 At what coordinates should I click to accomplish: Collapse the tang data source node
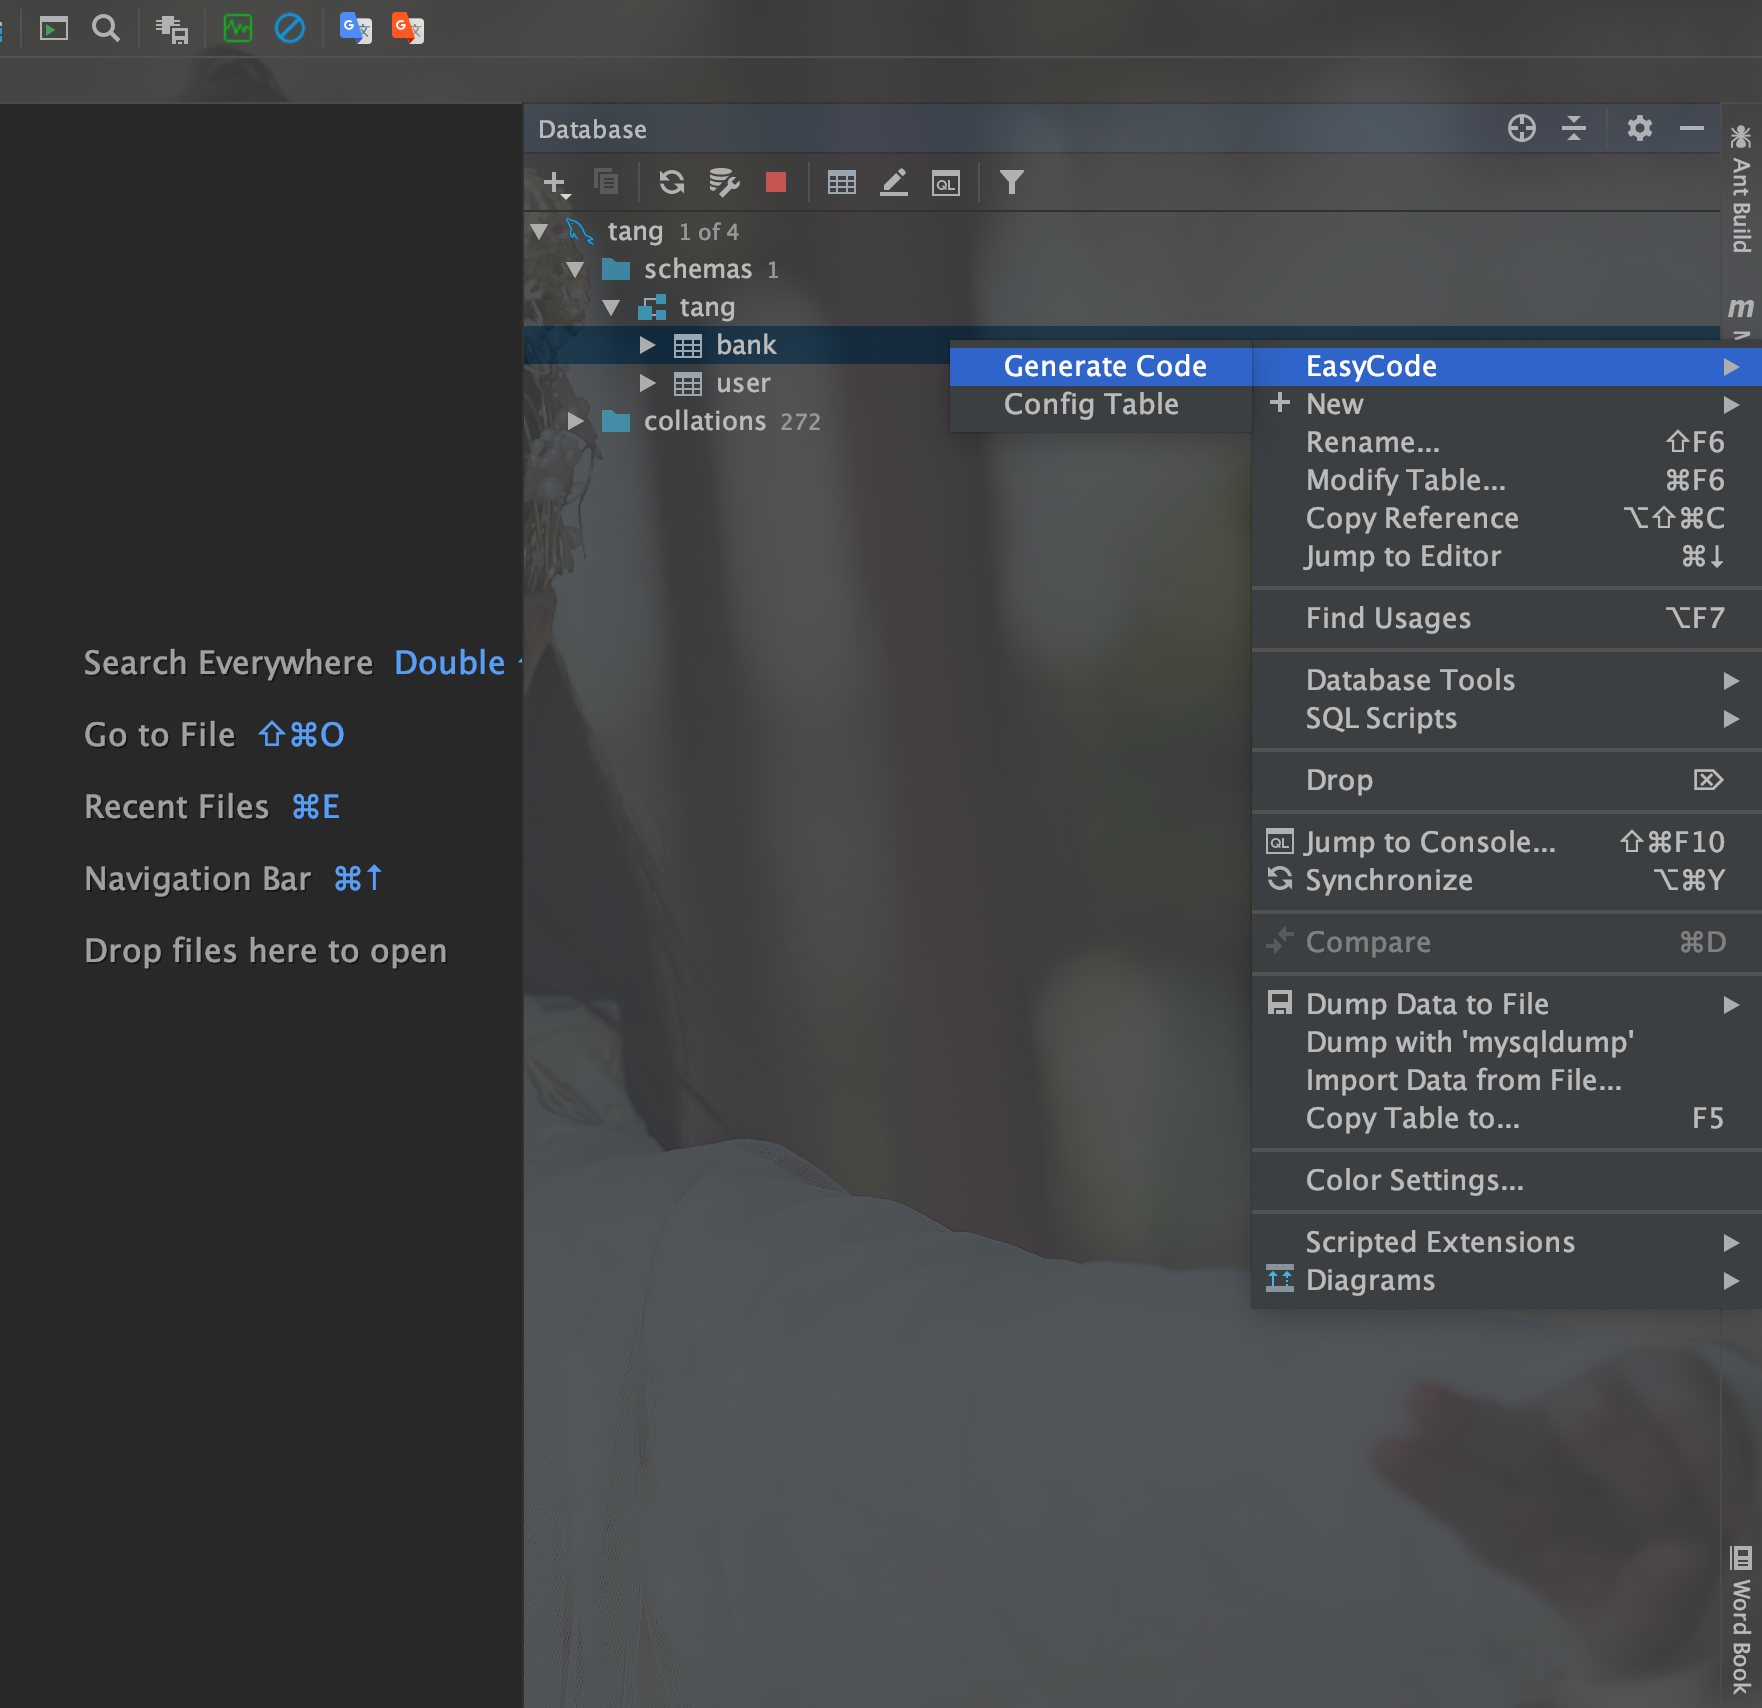[x=540, y=232]
